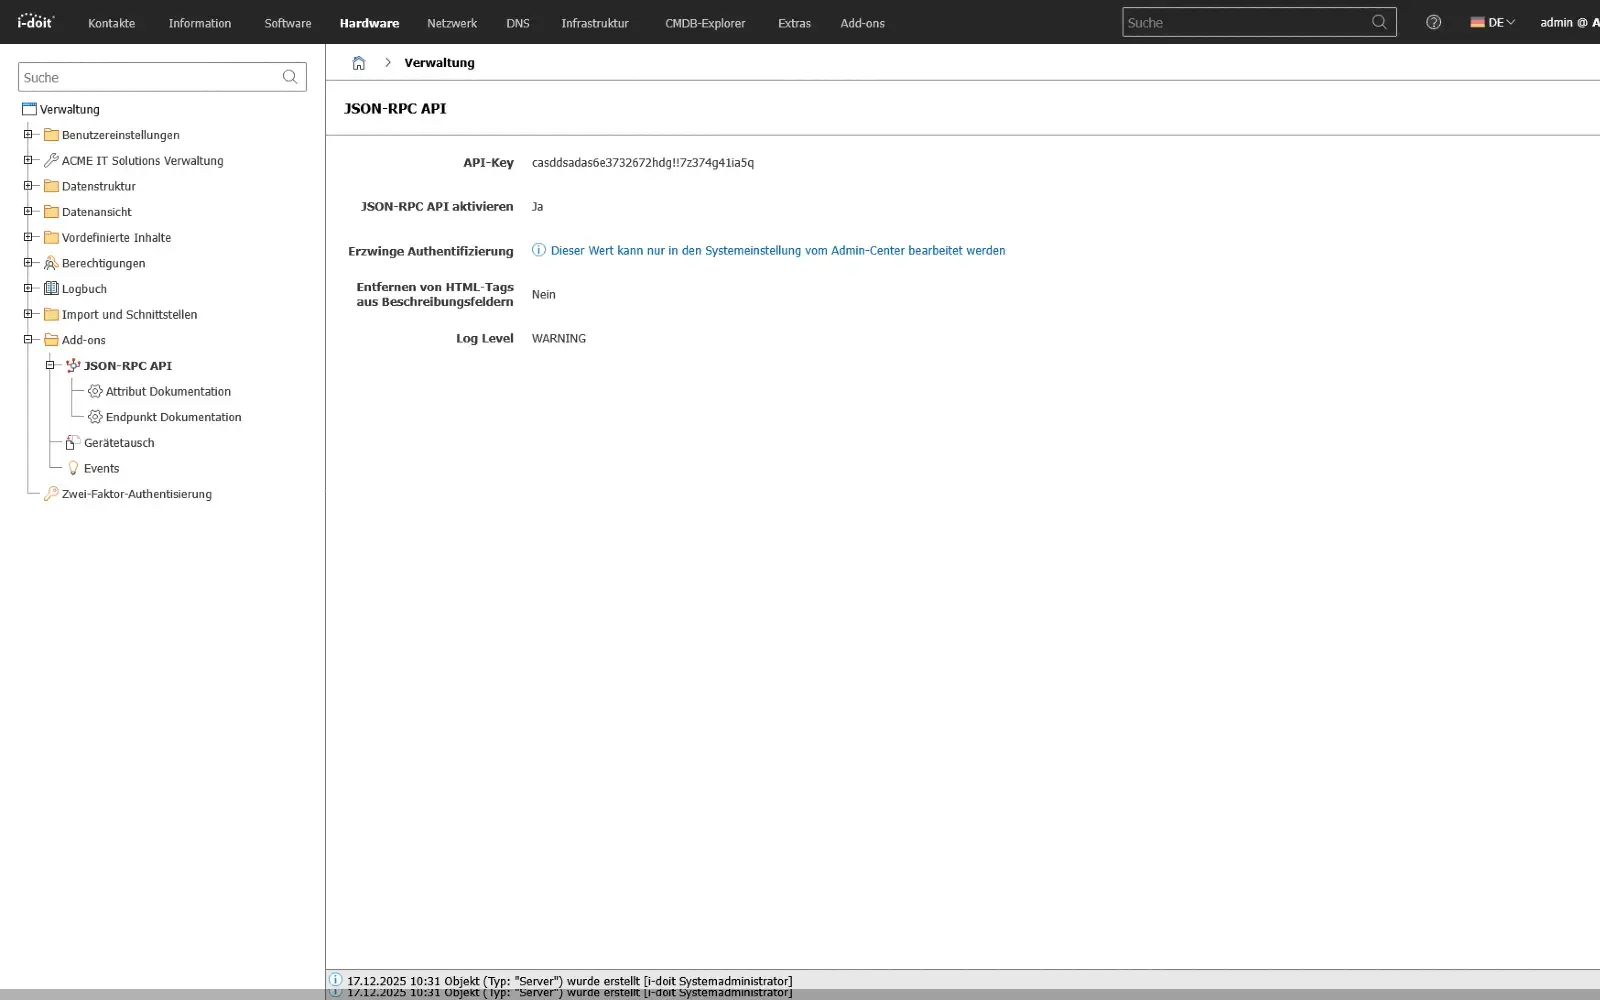Click inside the top search field
Screen dimensions: 1600x1000
coord(1240,22)
